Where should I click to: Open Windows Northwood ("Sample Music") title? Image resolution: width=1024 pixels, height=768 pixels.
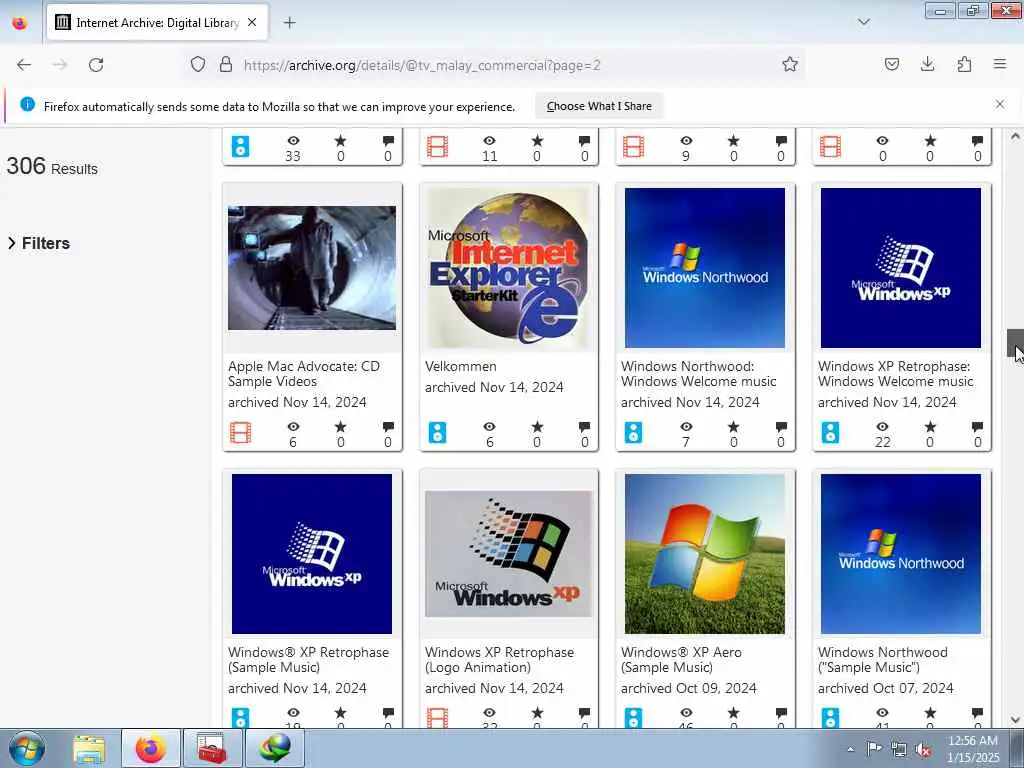[x=882, y=660]
